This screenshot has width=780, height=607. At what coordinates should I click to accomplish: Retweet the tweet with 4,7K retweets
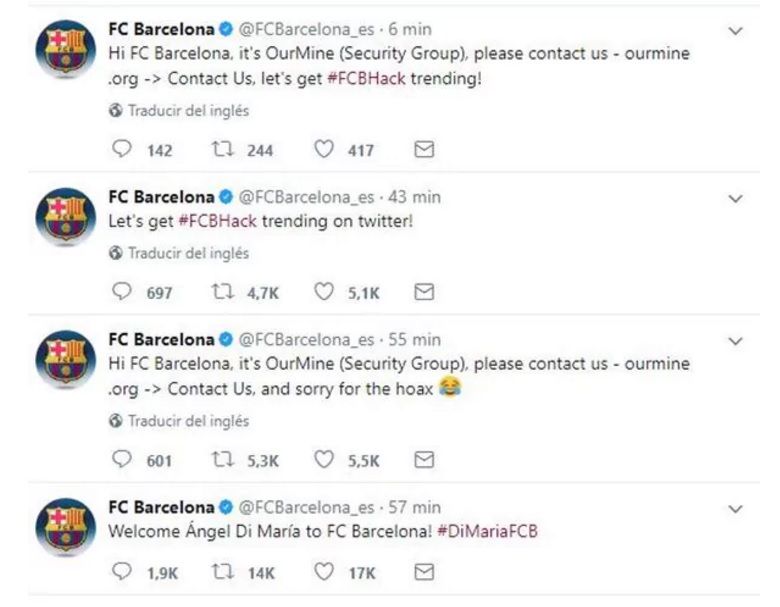pyautogui.click(x=222, y=292)
